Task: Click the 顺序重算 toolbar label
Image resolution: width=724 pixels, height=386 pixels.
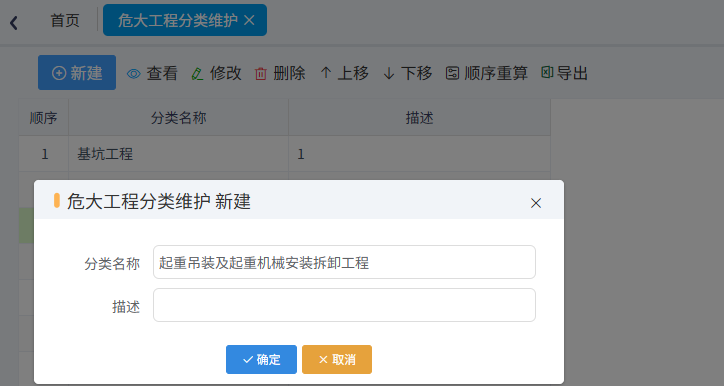Action: click(496, 73)
